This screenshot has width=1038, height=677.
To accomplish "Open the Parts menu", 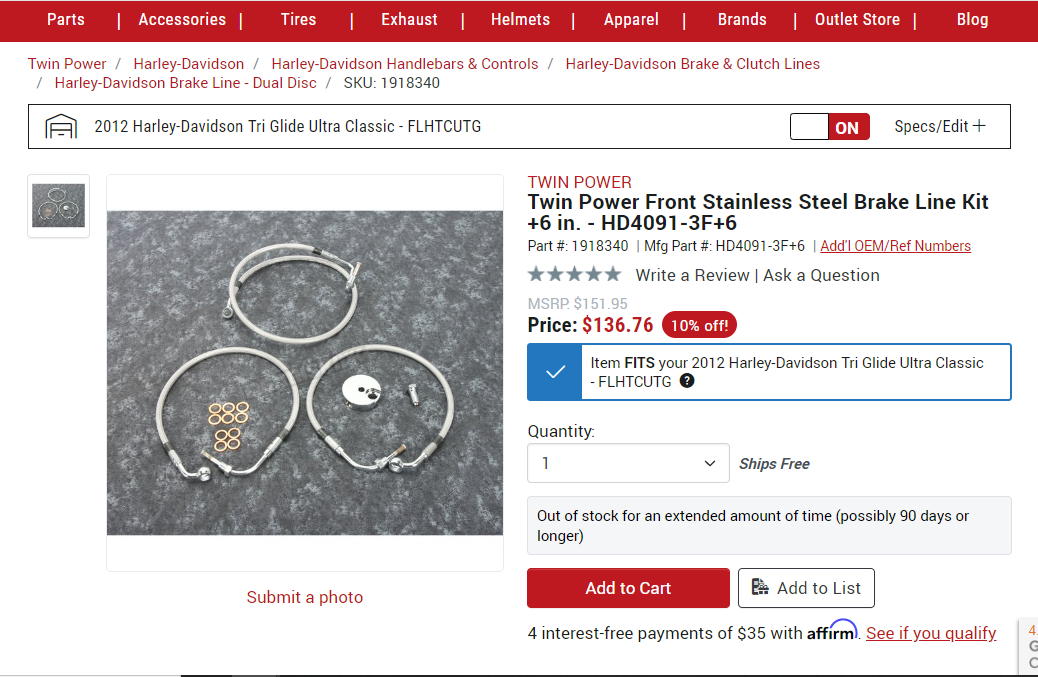I will (x=66, y=20).
